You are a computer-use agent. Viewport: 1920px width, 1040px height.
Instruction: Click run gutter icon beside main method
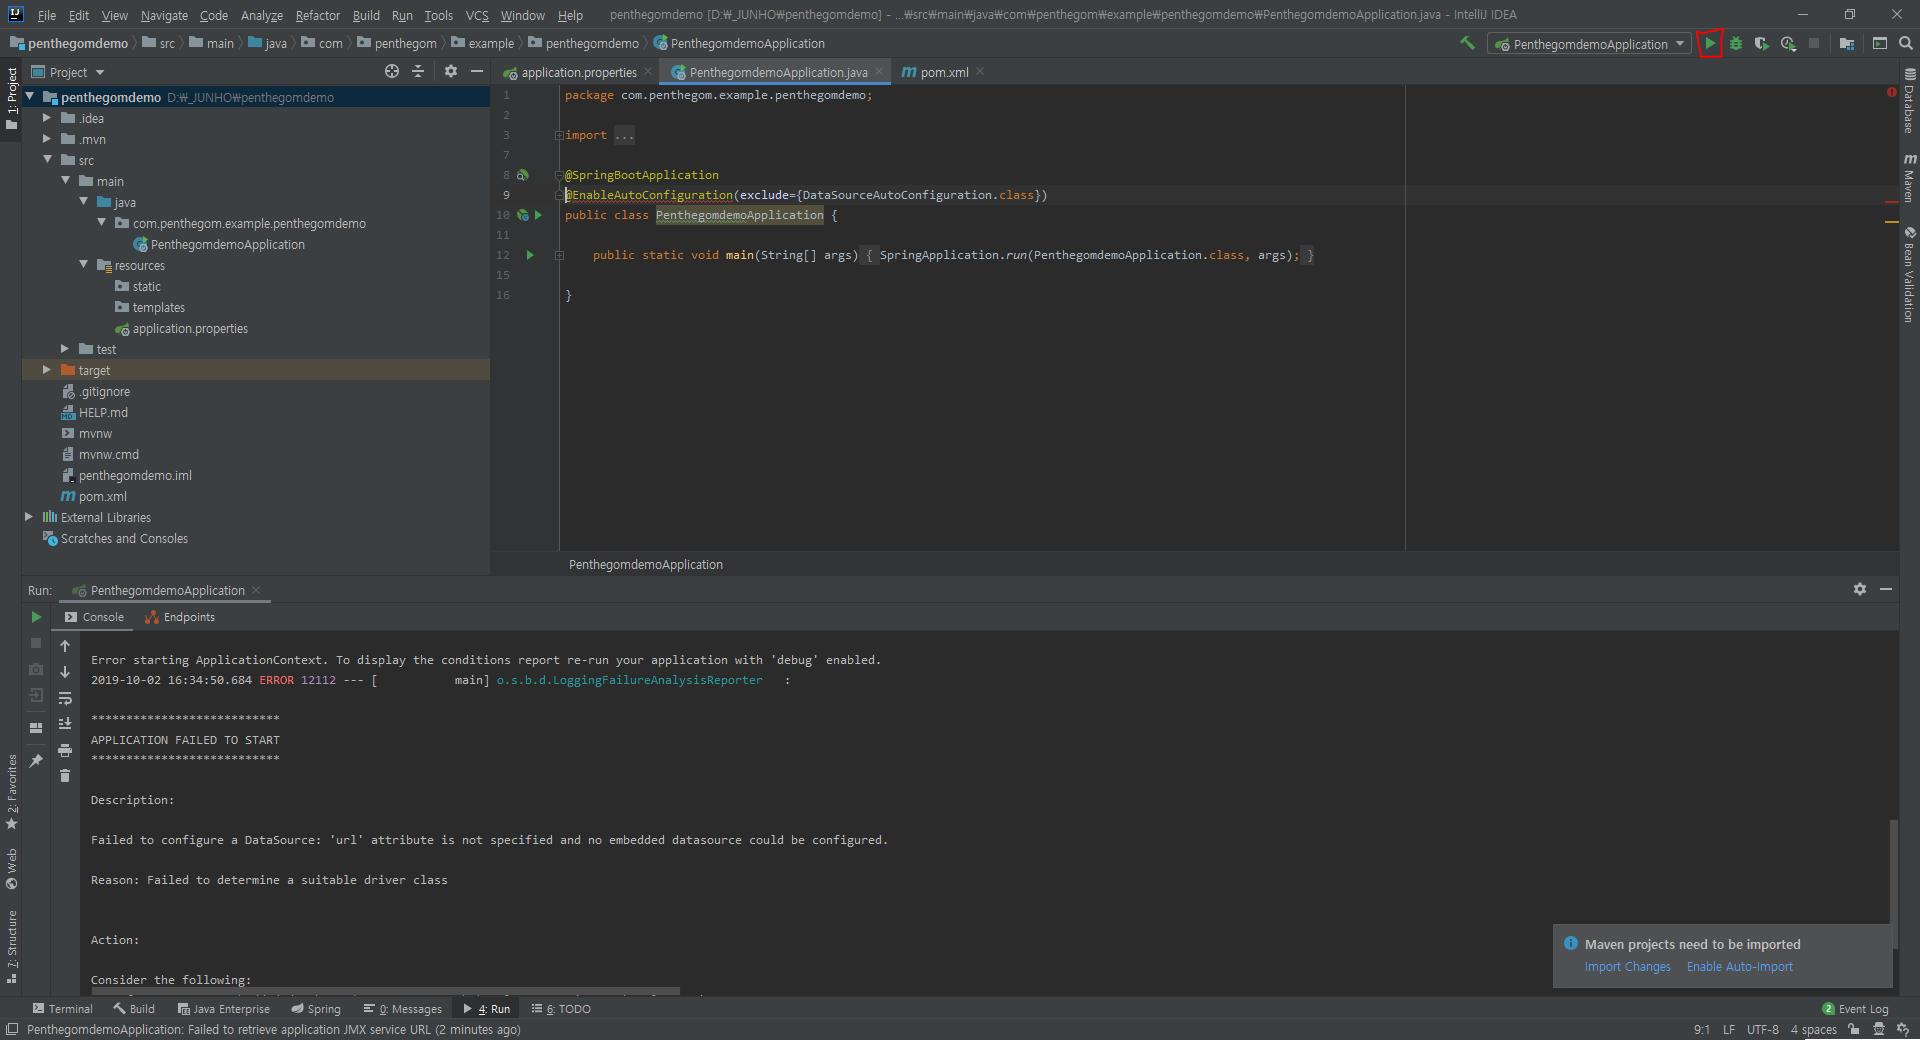[530, 255]
